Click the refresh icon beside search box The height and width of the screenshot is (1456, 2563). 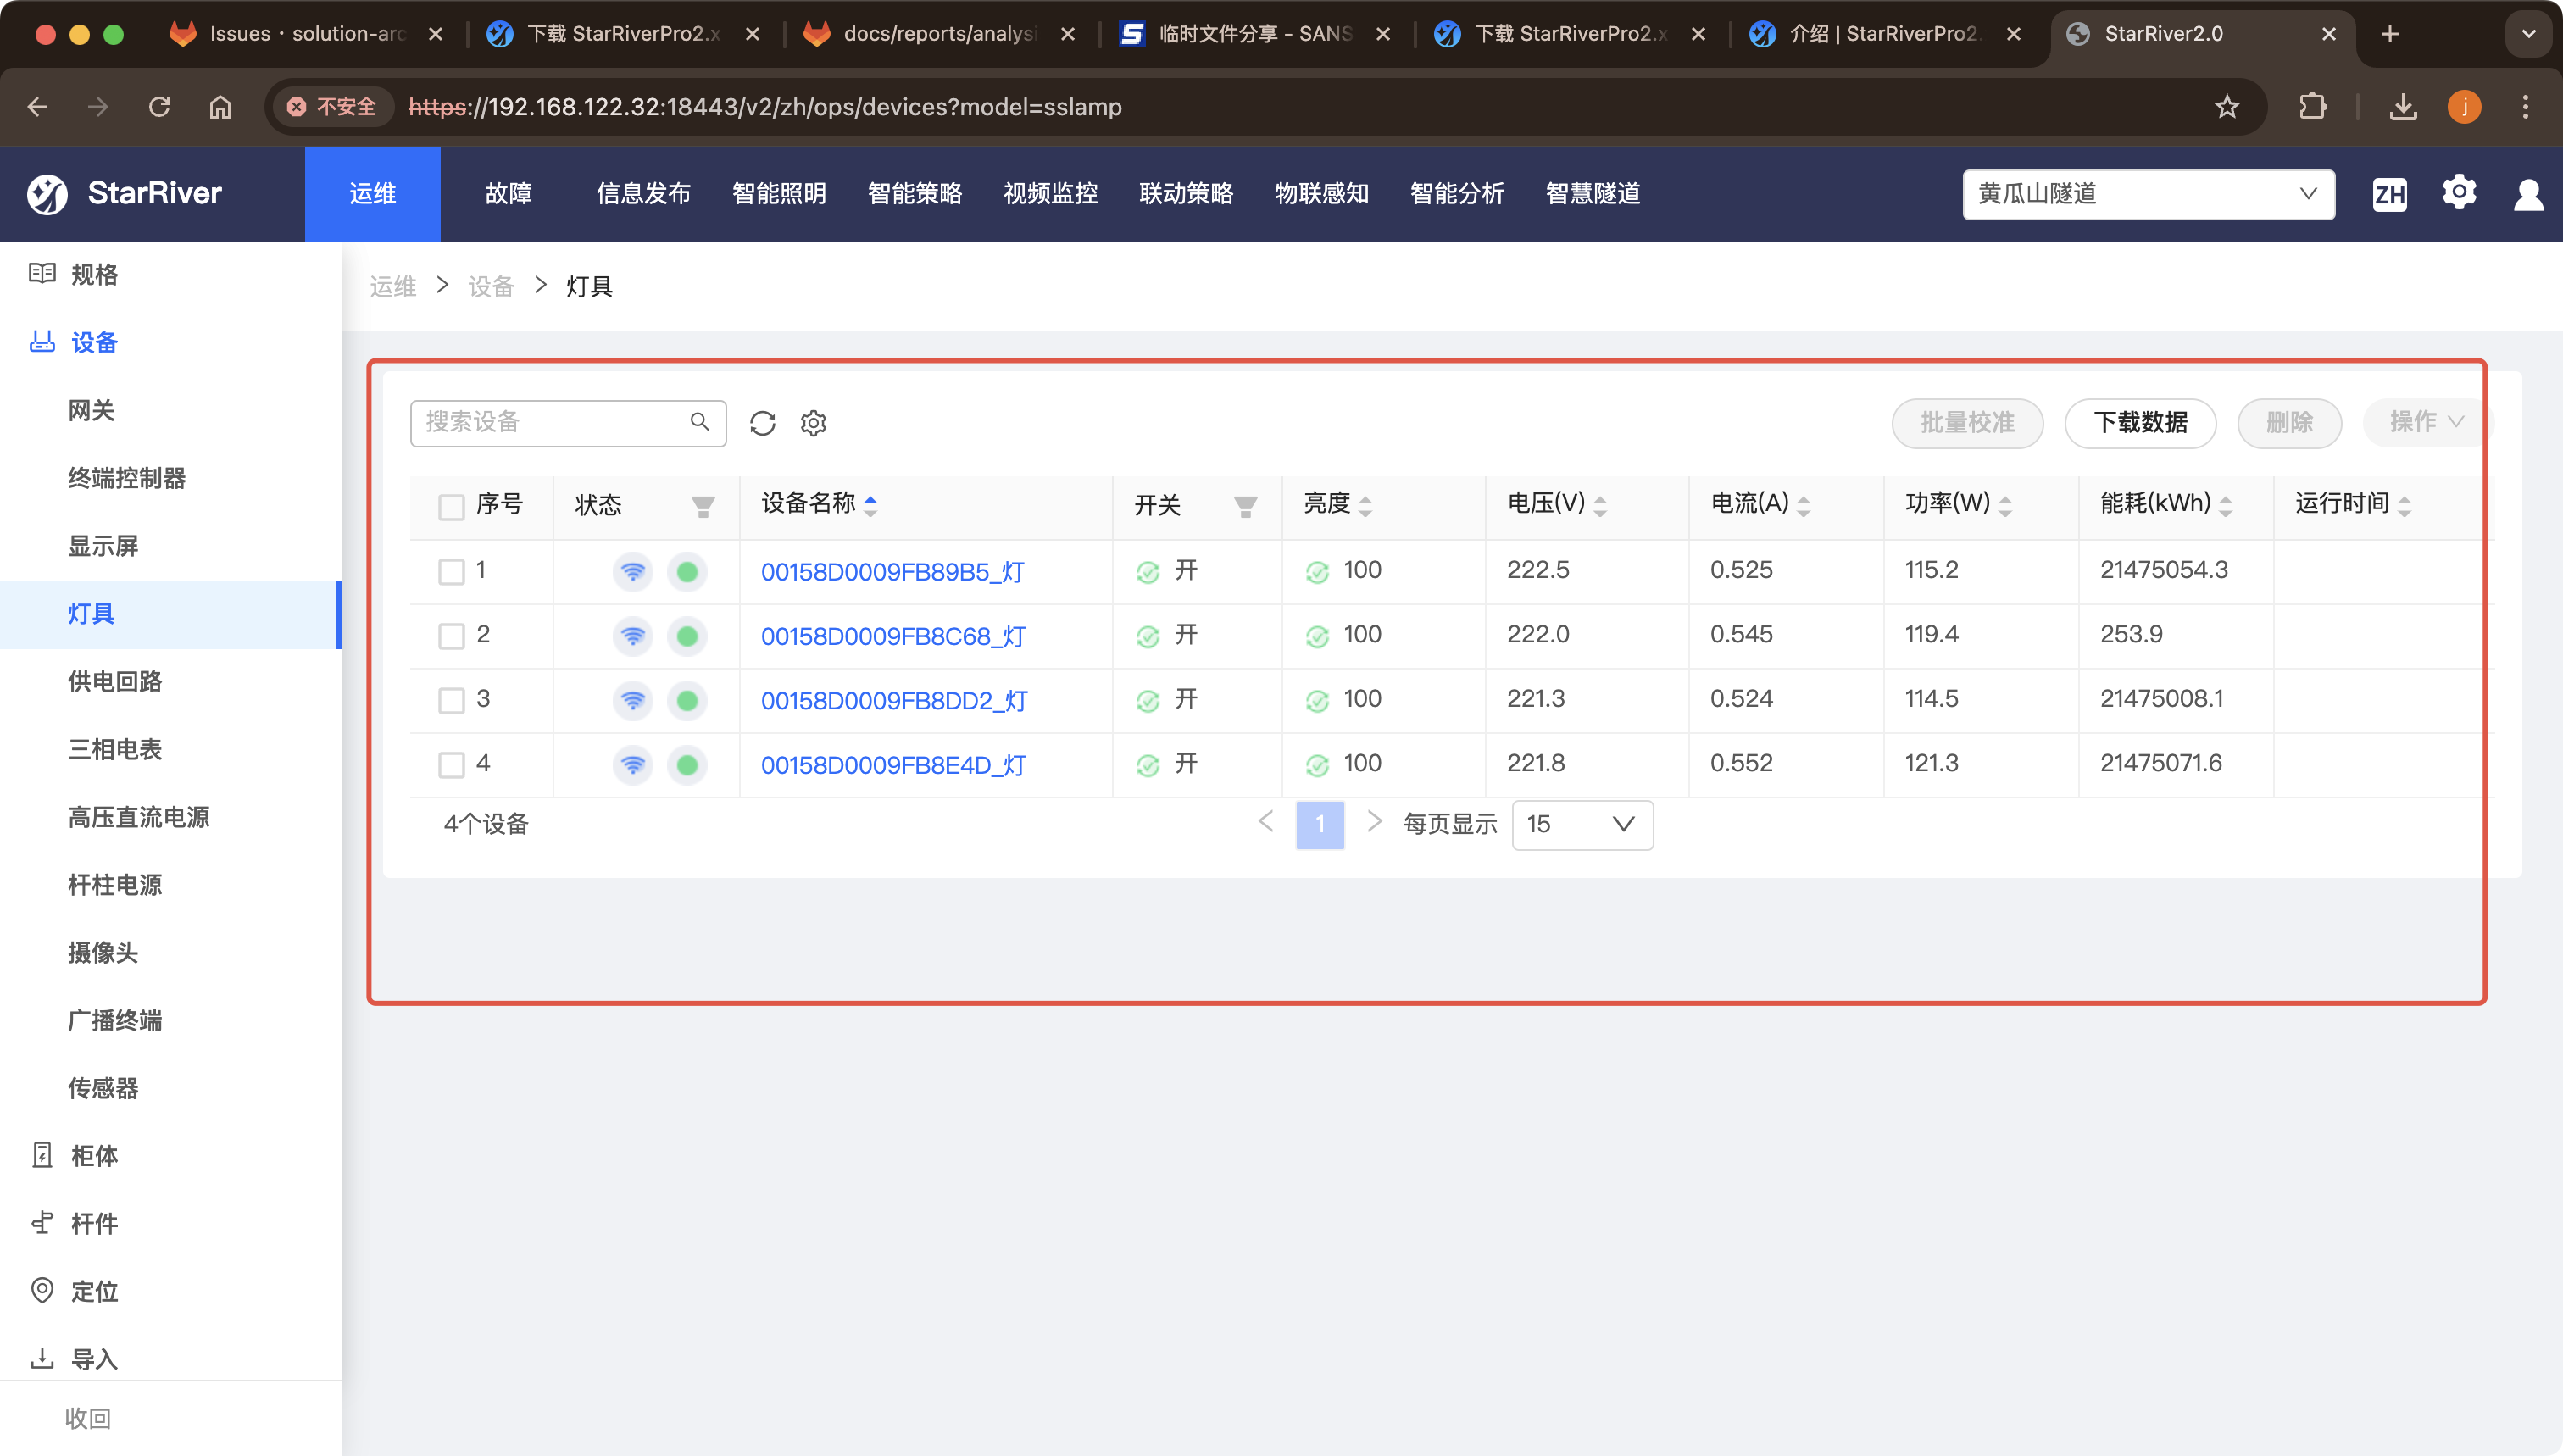click(x=762, y=423)
